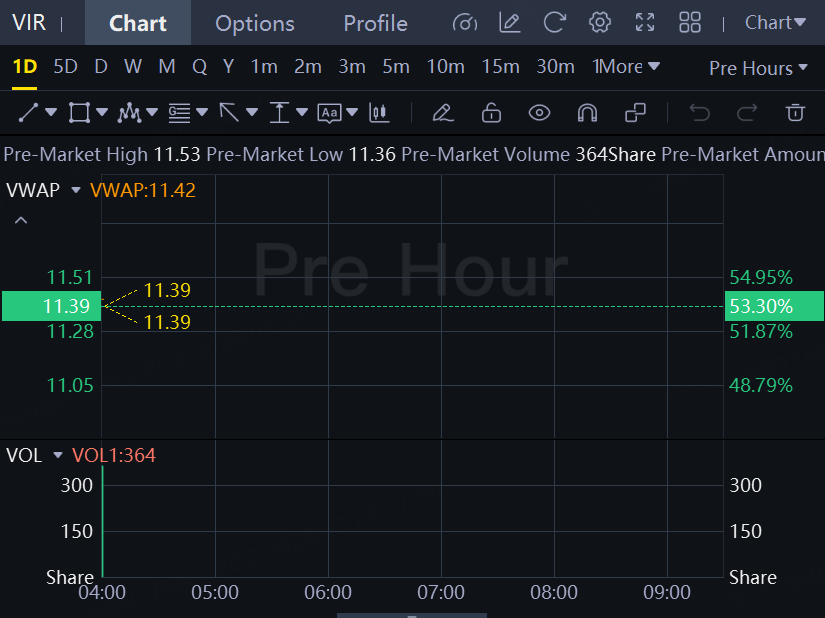Switch to the Options tab
This screenshot has height=618, width=825.
click(x=255, y=23)
